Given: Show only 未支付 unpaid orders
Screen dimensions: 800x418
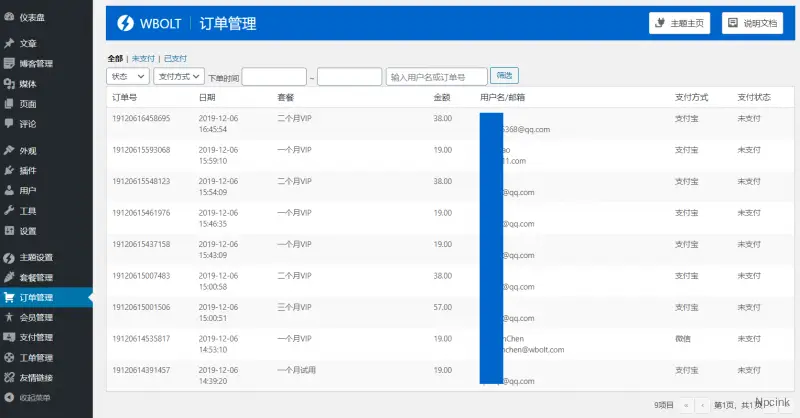Looking at the screenshot, I should [x=144, y=59].
